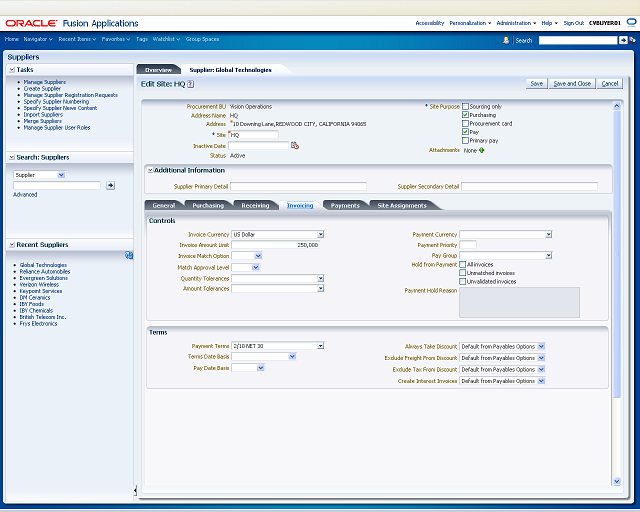Click the scroll down arrow of the form
Screen dimensions: 640x512
tap(617, 481)
